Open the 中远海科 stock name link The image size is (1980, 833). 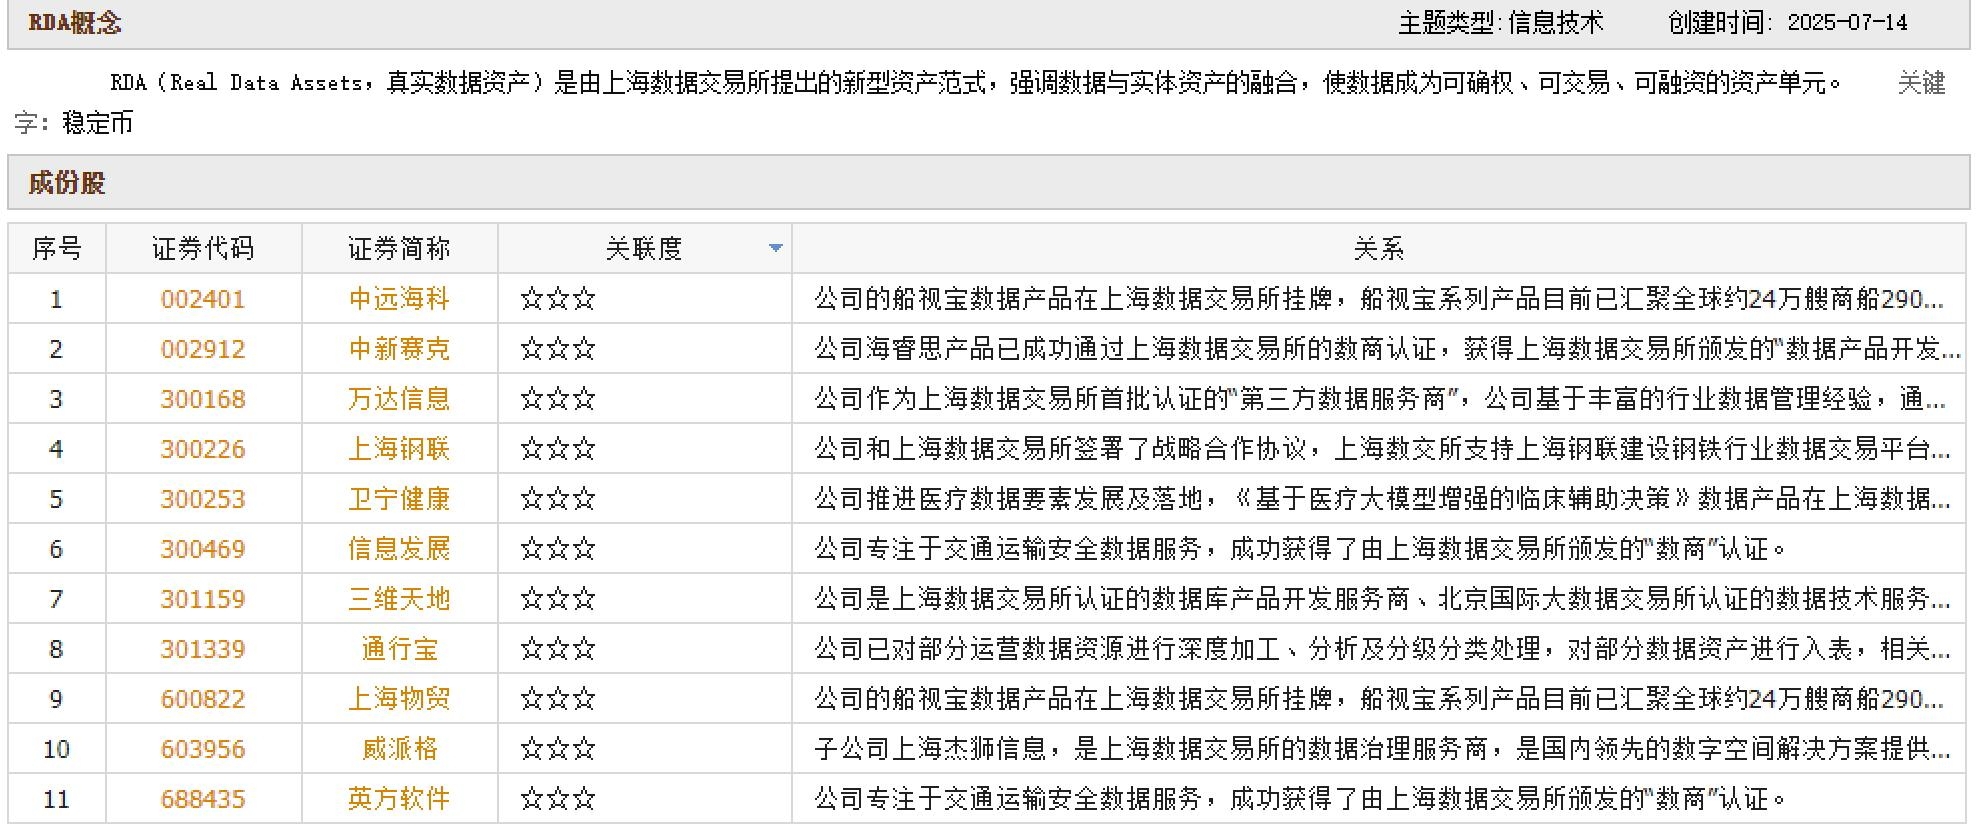coord(399,299)
